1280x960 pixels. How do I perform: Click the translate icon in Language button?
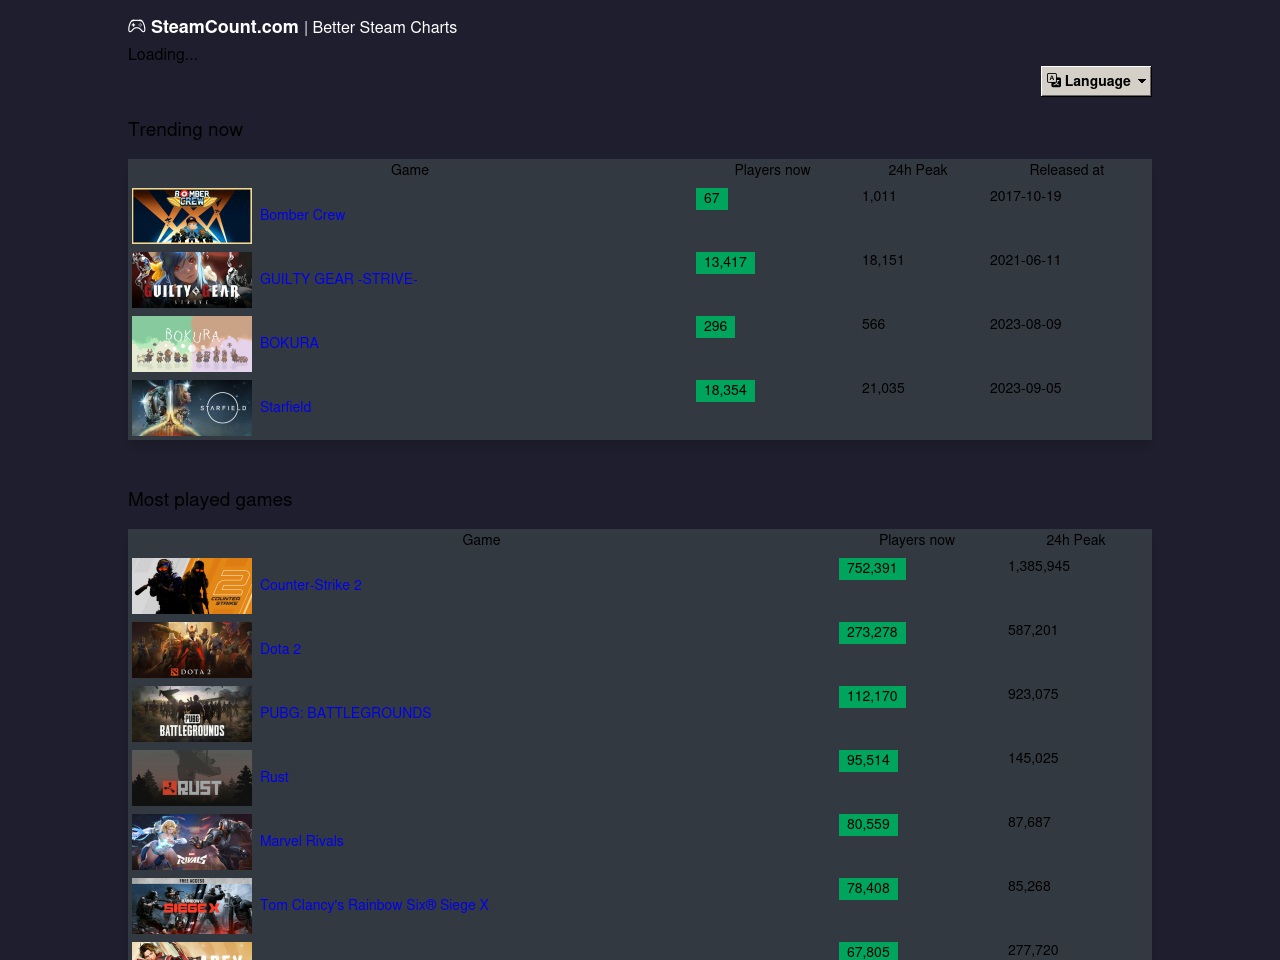(x=1054, y=80)
